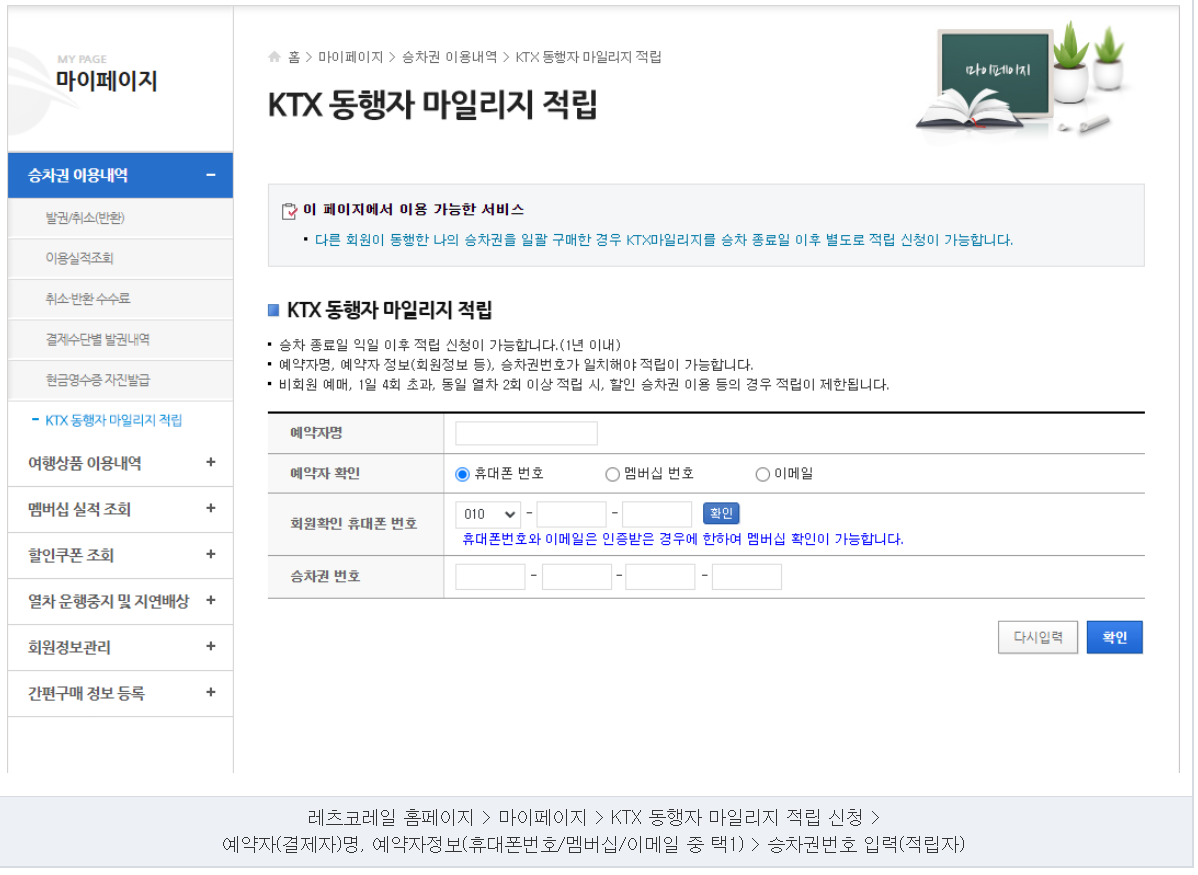Expand 멤버십 실적 조회 plus icon
This screenshot has width=1198, height=875.
(x=211, y=509)
